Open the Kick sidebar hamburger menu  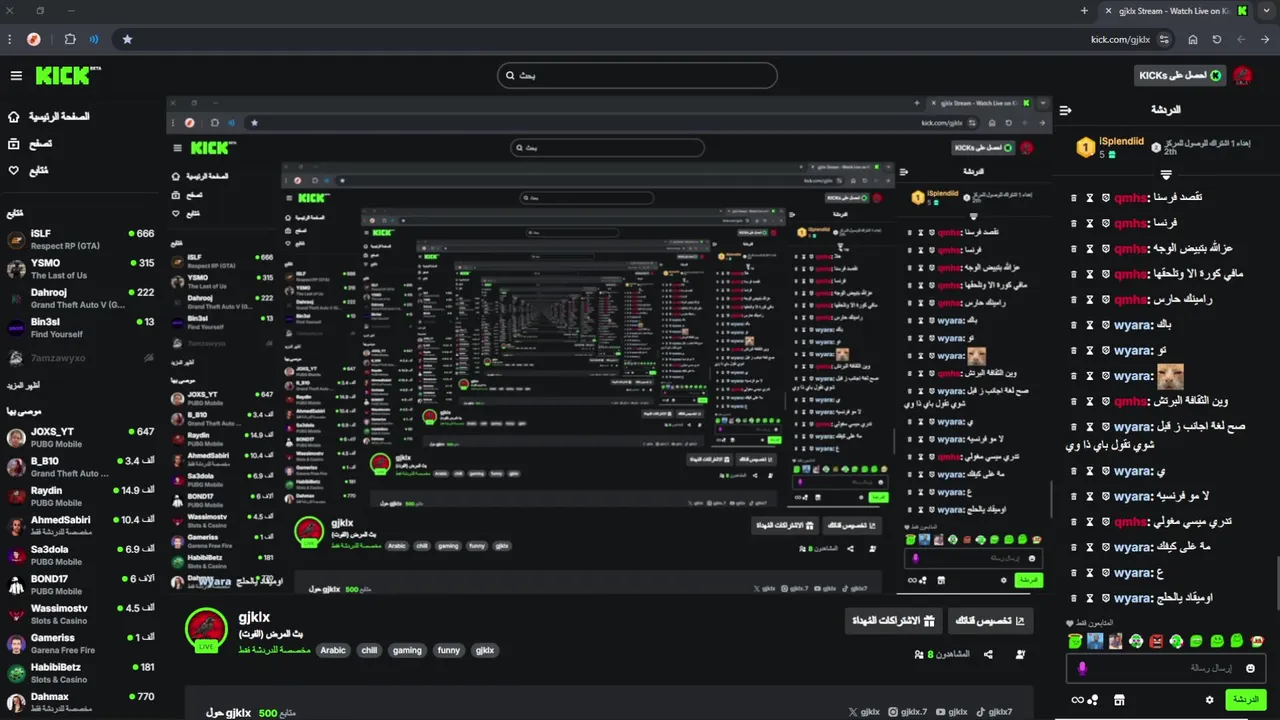coord(16,76)
